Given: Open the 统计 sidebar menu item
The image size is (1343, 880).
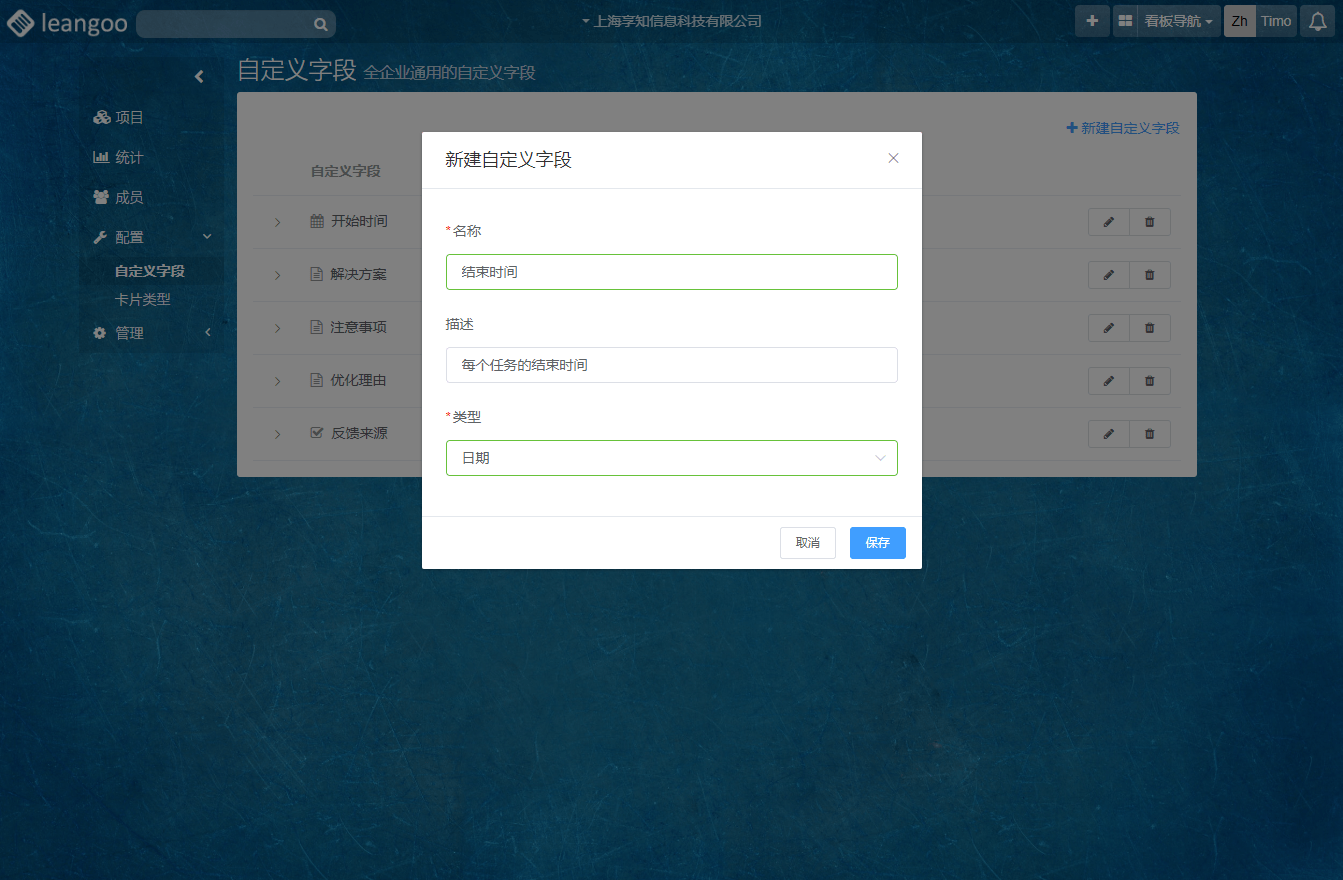Looking at the screenshot, I should [129, 157].
